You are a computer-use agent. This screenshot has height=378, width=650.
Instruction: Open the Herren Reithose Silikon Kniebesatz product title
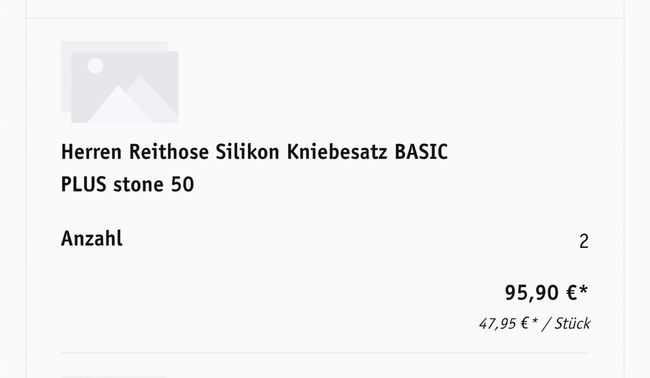pyautogui.click(x=254, y=168)
